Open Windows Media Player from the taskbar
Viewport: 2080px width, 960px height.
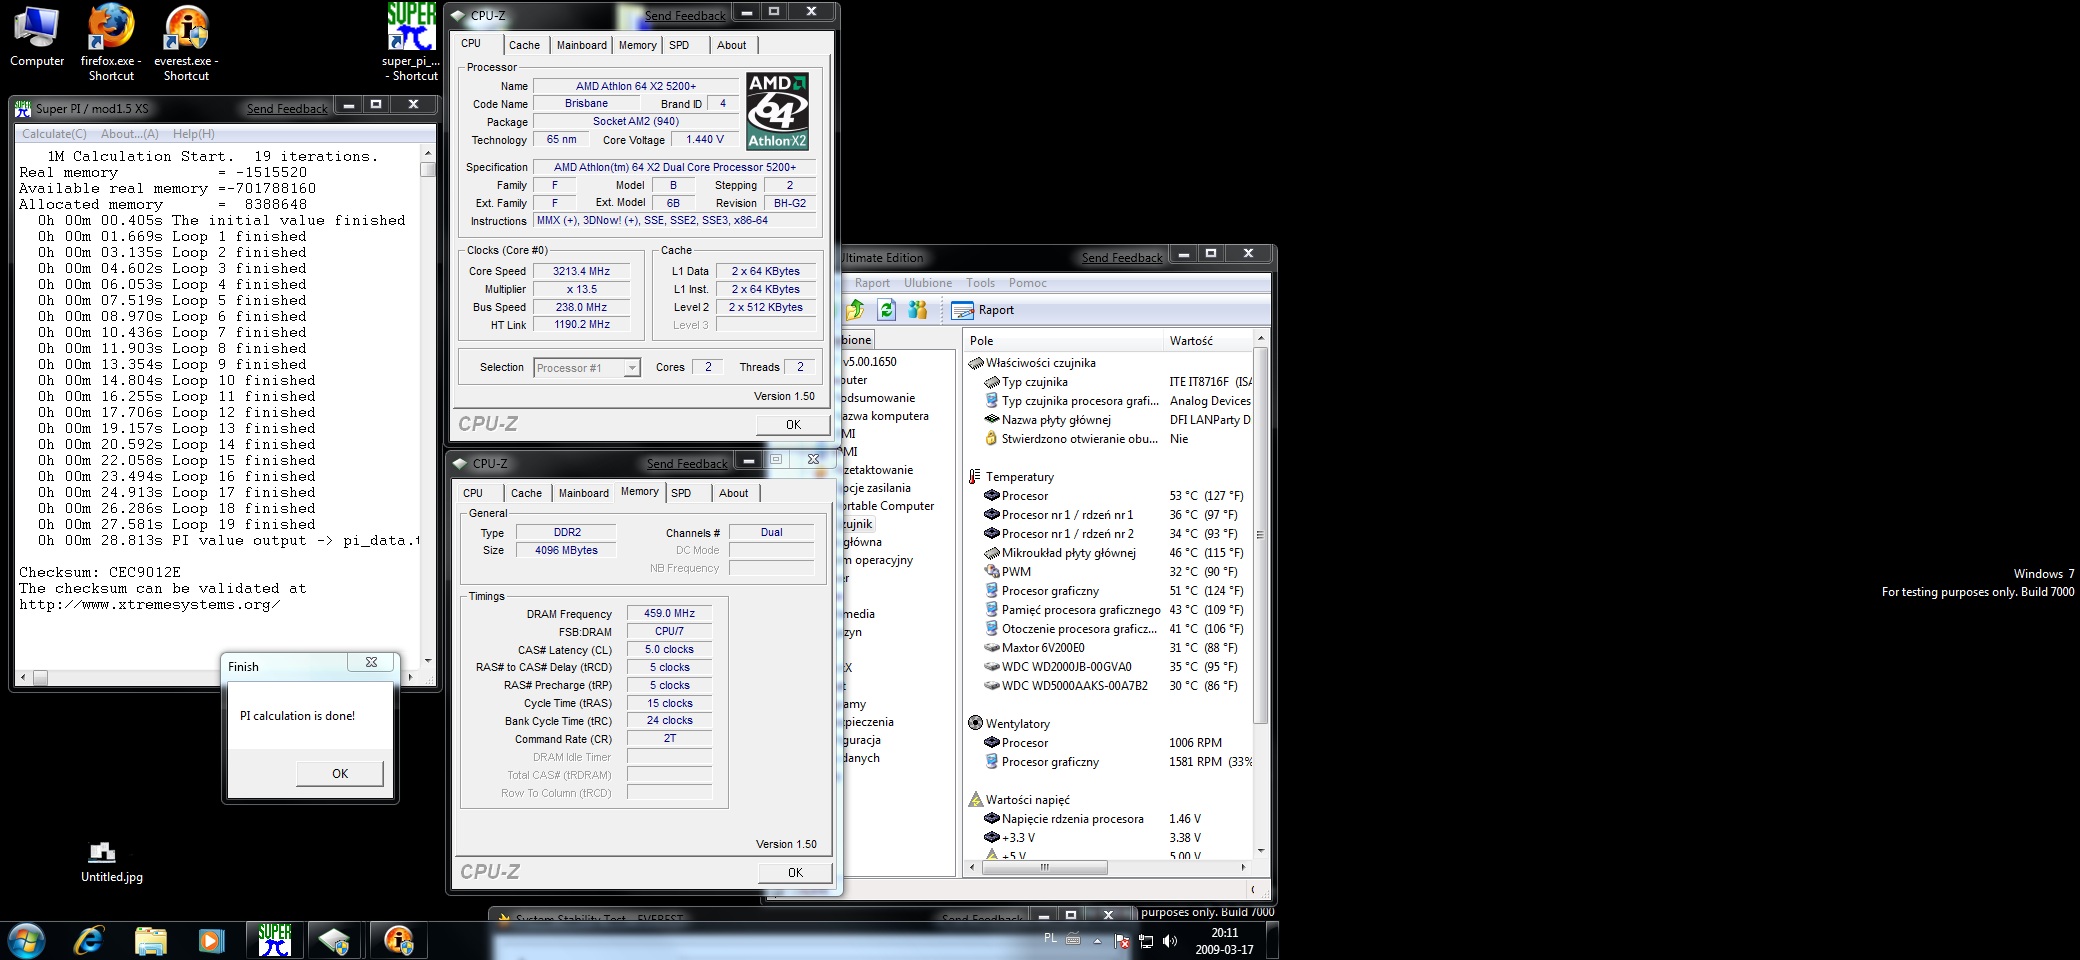211,941
